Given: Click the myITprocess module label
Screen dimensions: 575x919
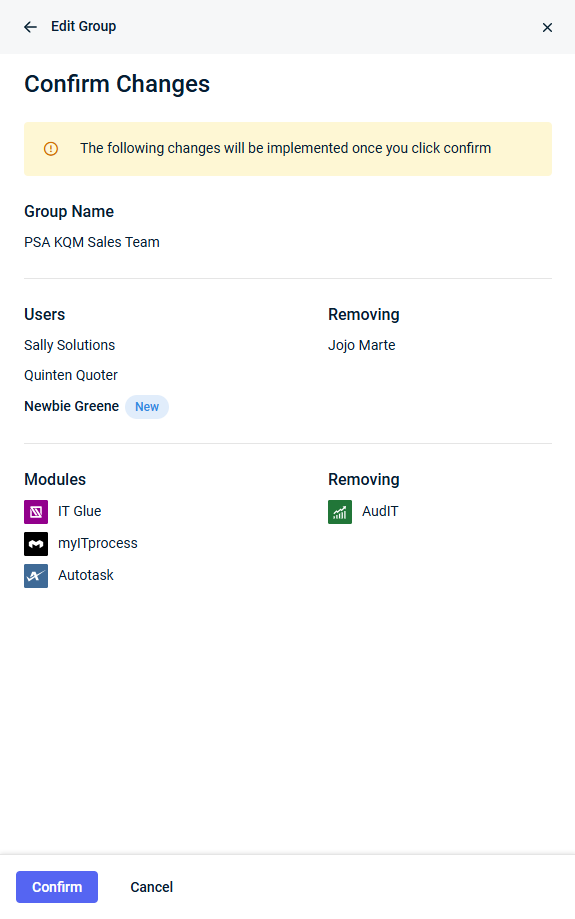Looking at the screenshot, I should (x=98, y=543).
